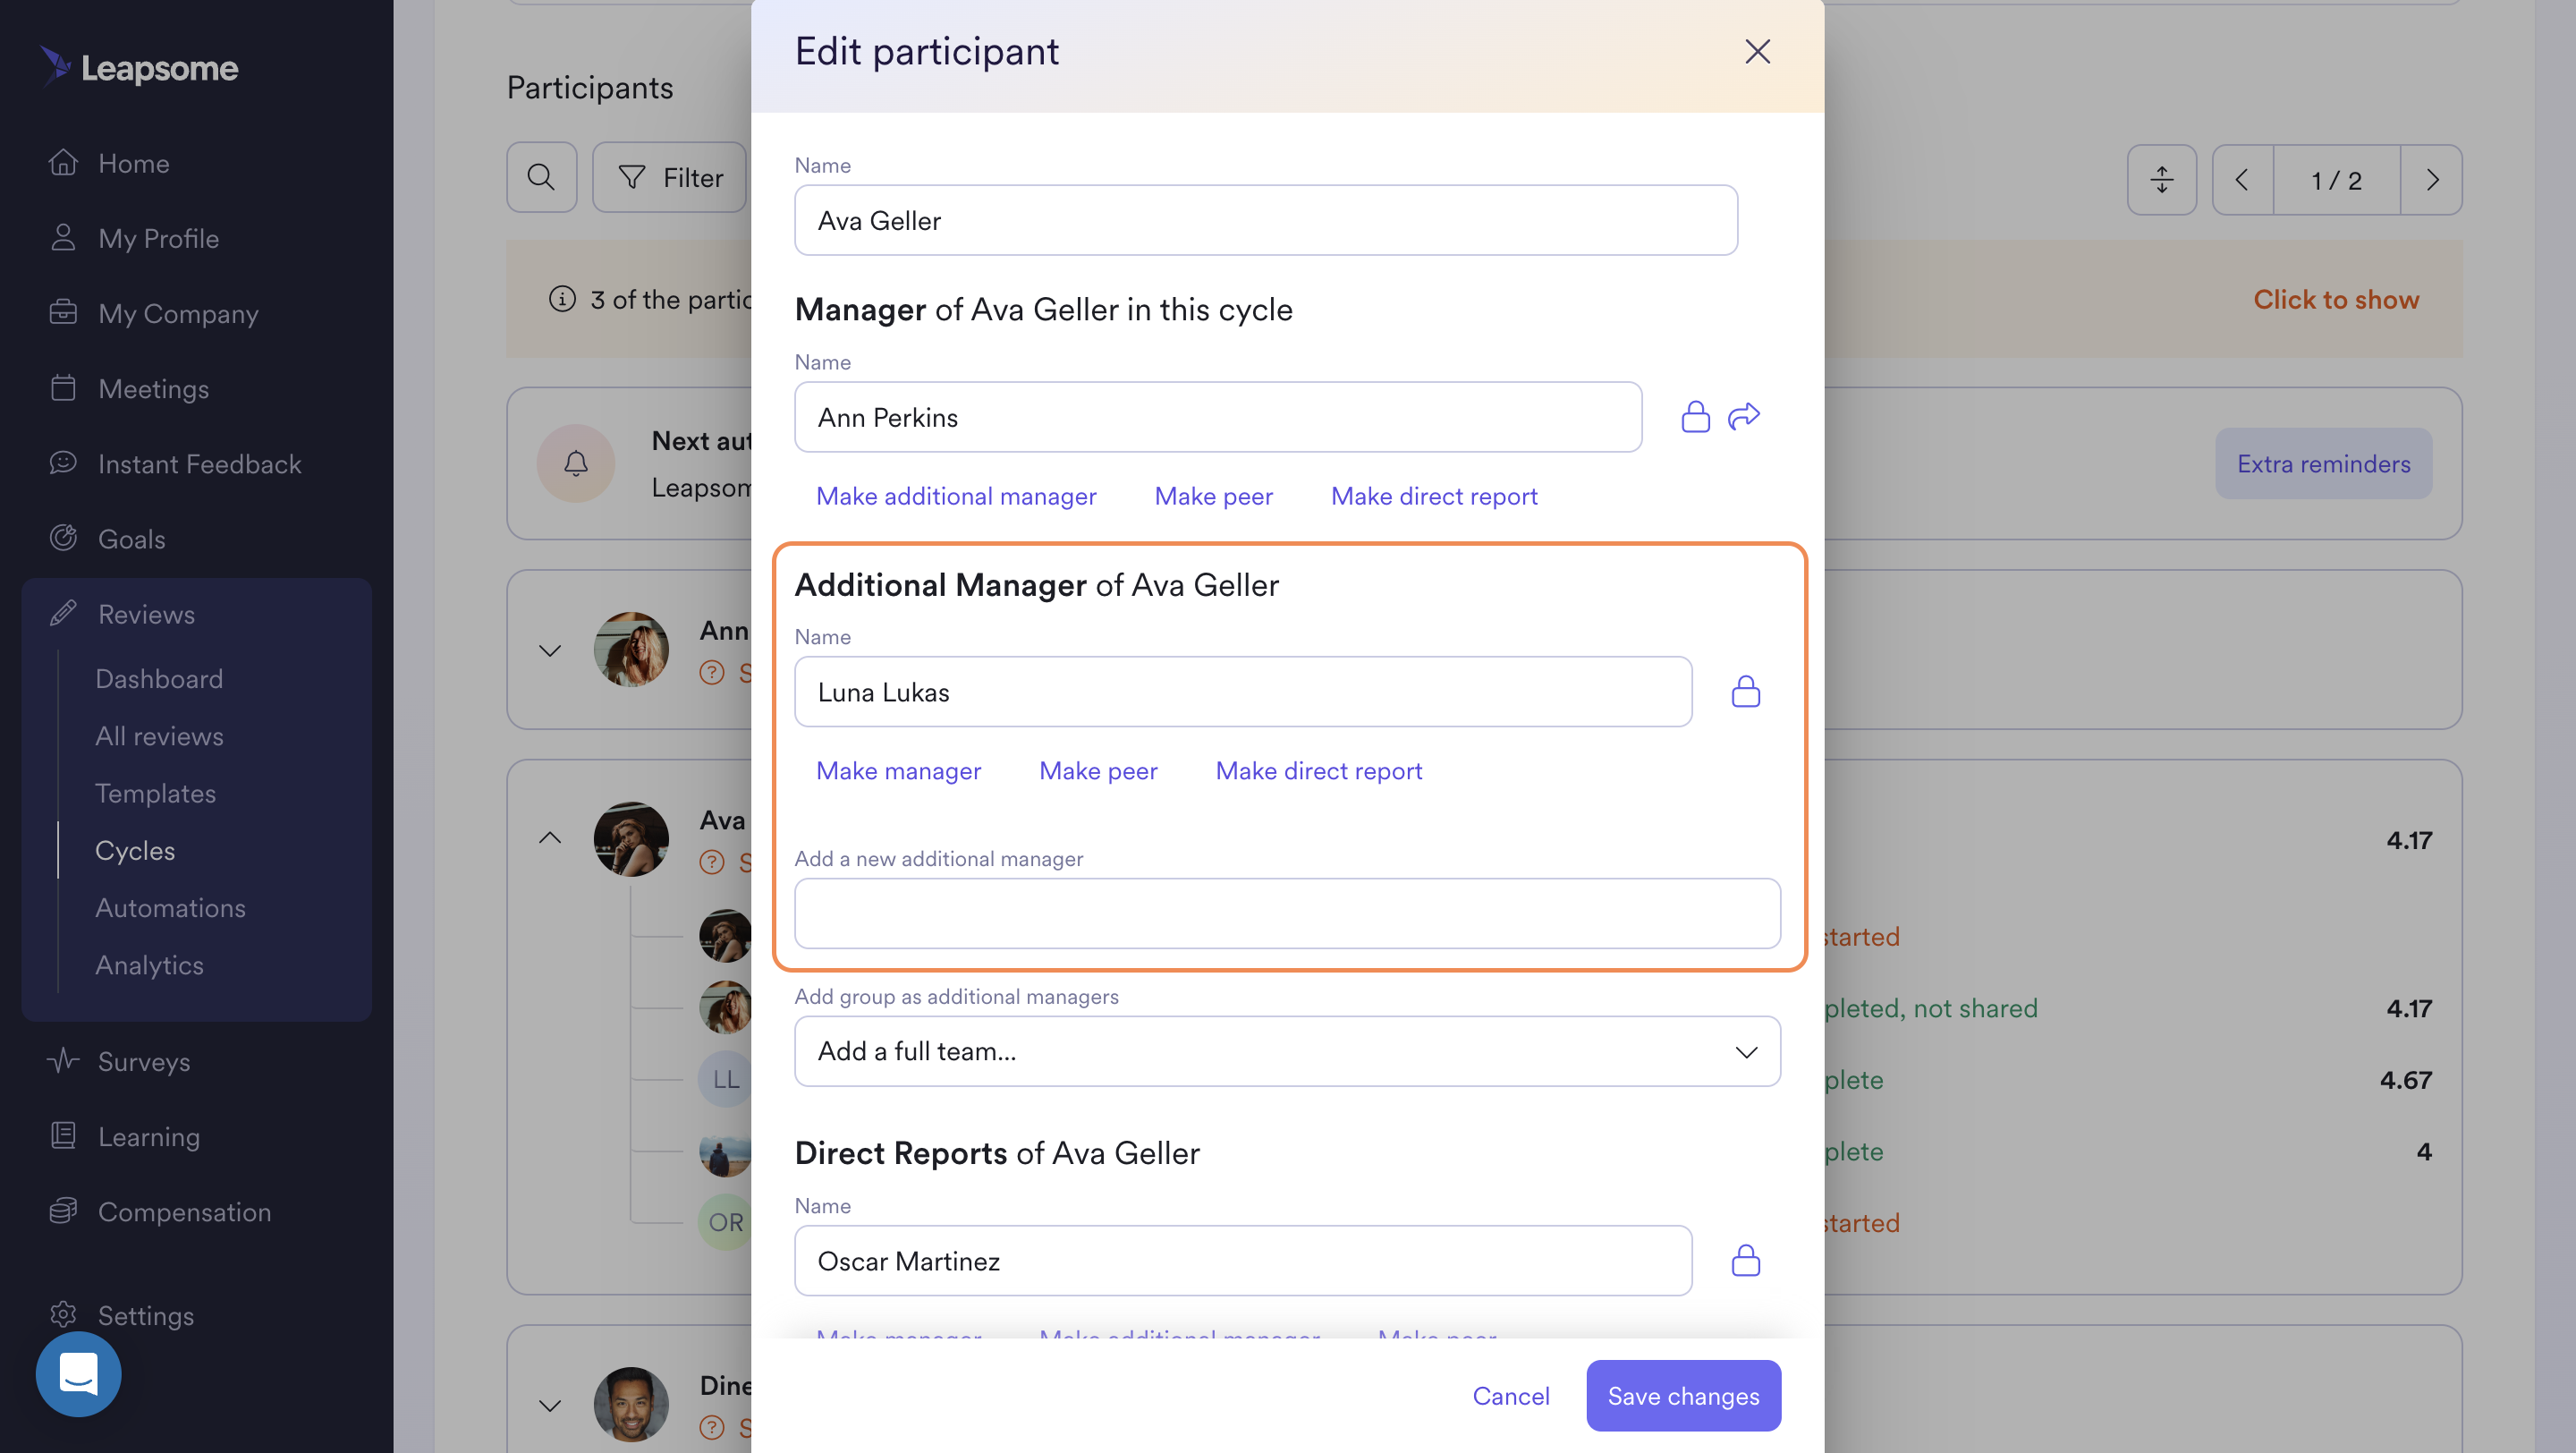Open Surveys in the sidebar

pyautogui.click(x=143, y=1061)
